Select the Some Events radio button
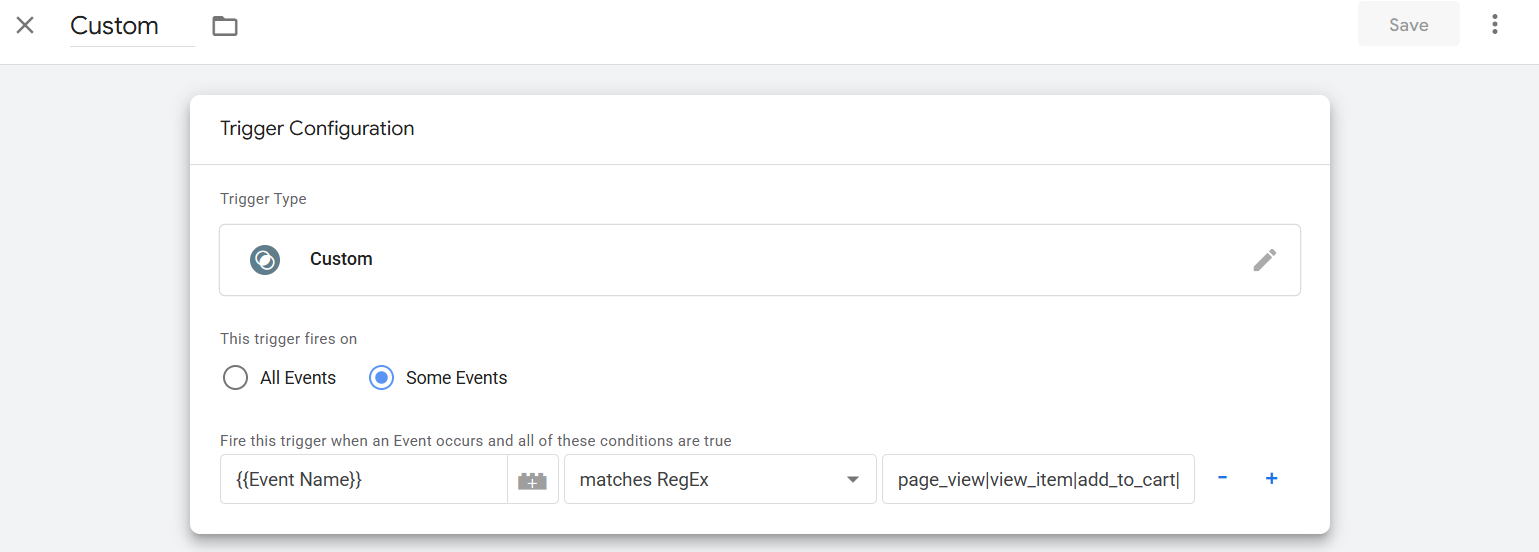 (x=381, y=378)
